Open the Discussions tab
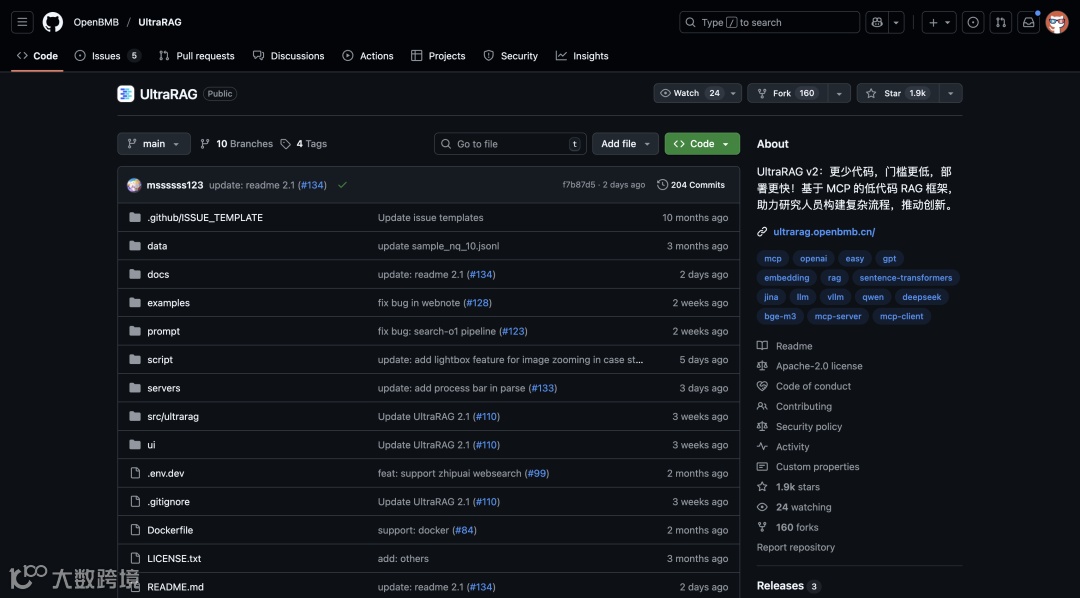The height and width of the screenshot is (598, 1080). click(289, 56)
